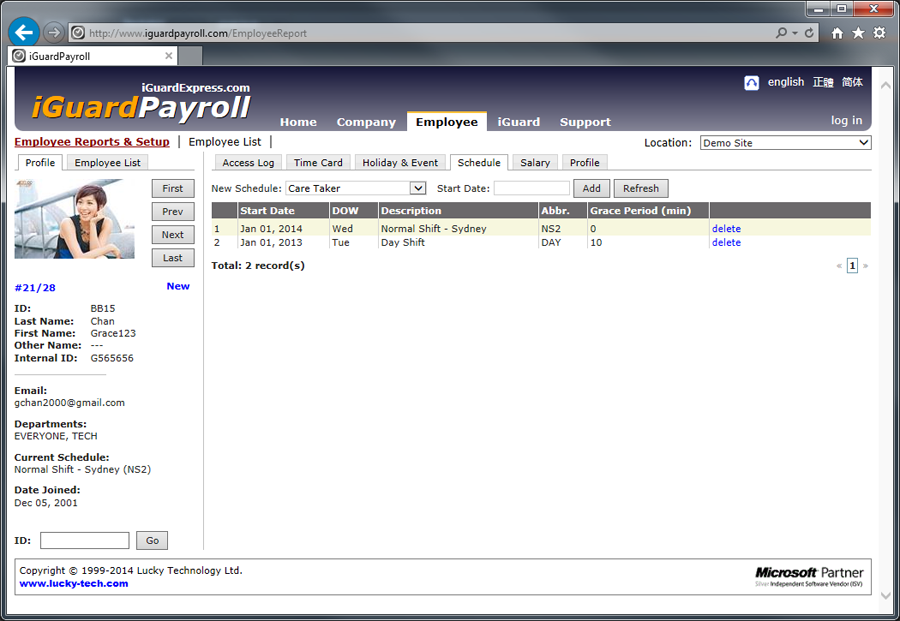
Task: Click the New employee link
Action: pos(178,286)
